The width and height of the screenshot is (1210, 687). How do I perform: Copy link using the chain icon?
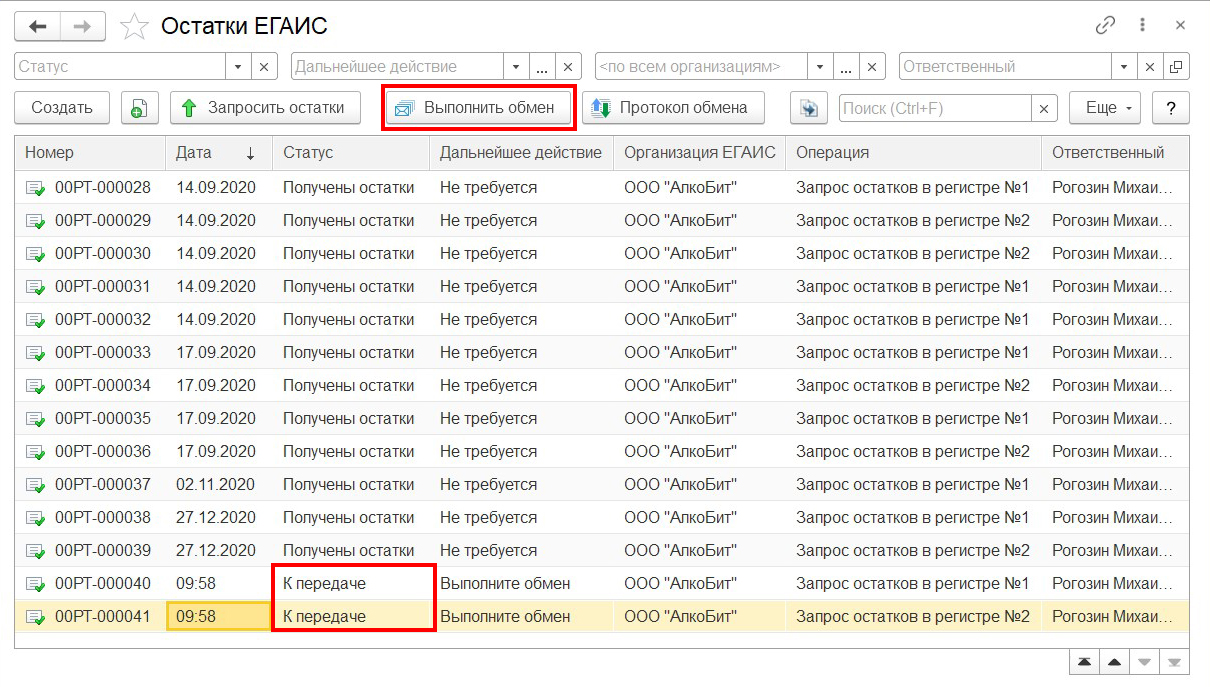click(1106, 26)
